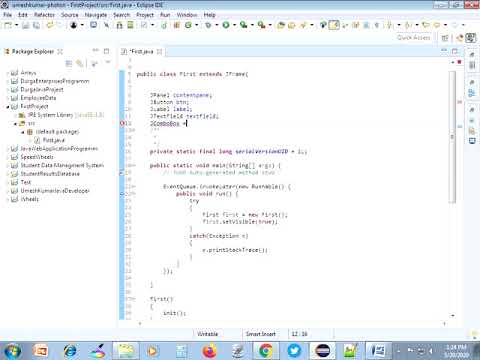
Task: Maximize the editor area
Action: coord(455,51)
